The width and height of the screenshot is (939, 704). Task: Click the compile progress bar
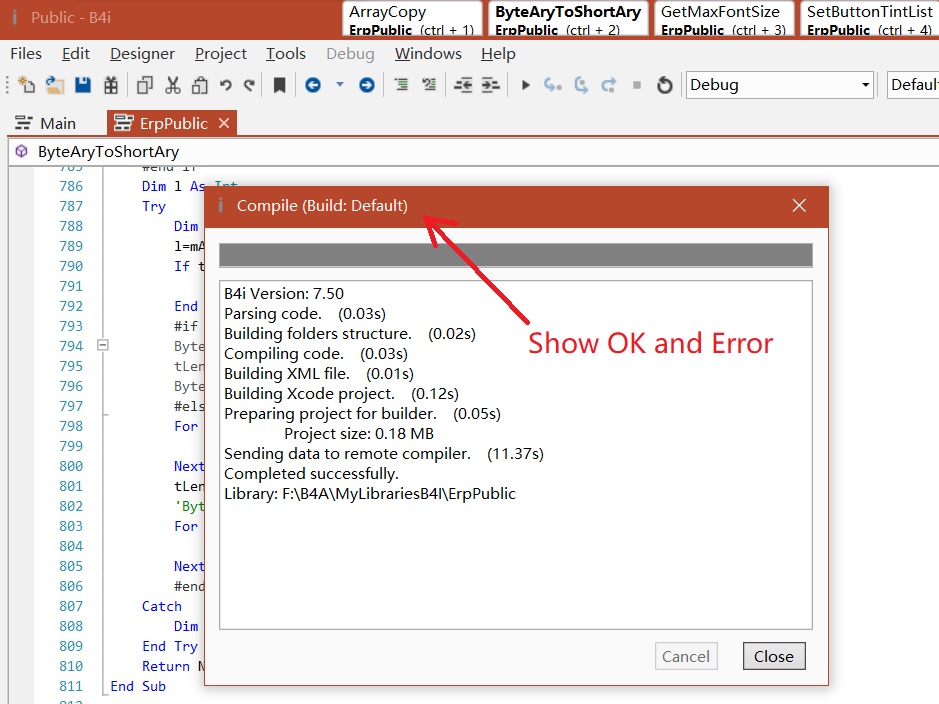click(x=516, y=255)
